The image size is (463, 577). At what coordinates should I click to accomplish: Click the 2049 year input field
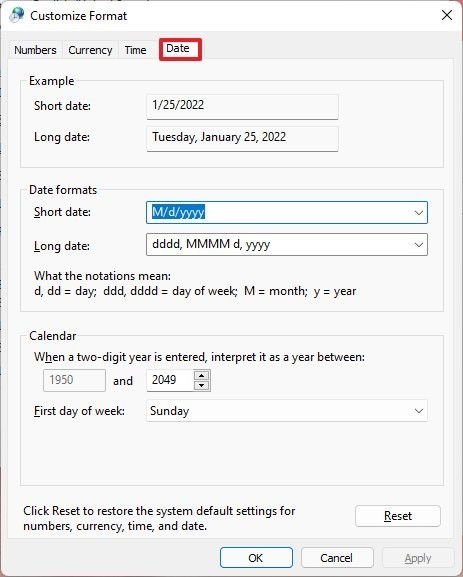[170, 380]
